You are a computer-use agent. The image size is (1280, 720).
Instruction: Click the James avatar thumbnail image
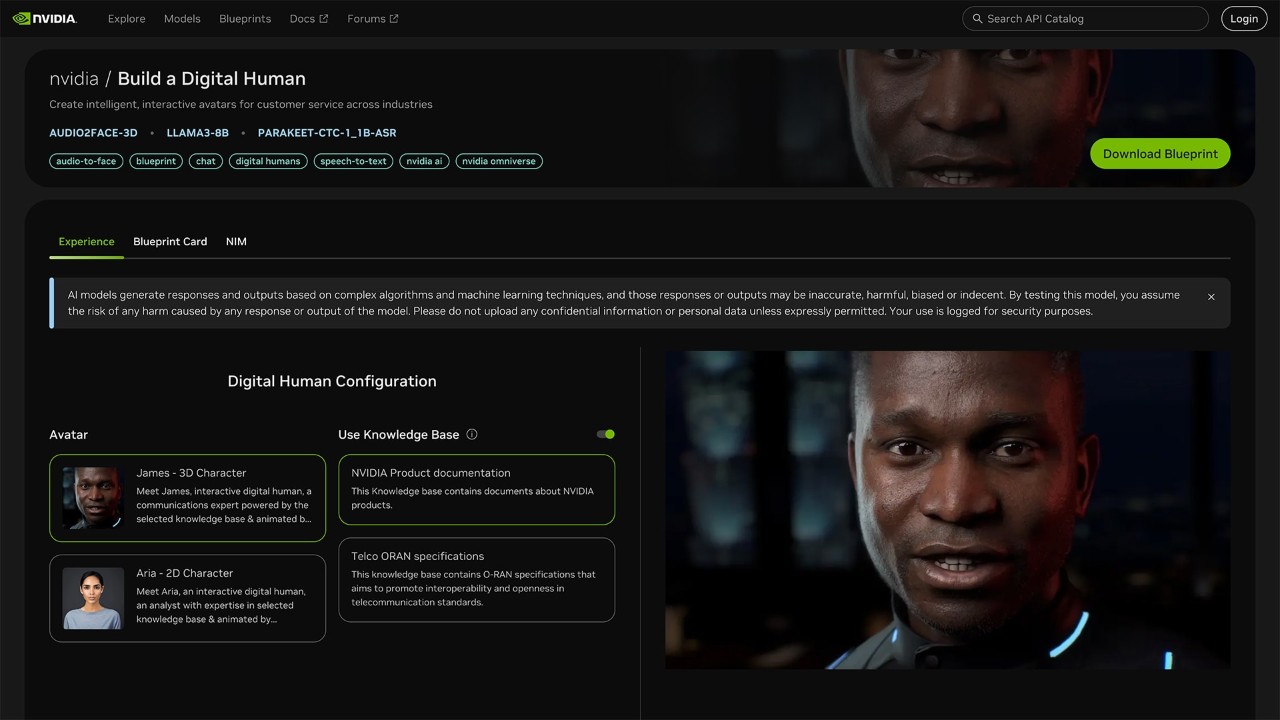pos(92,498)
